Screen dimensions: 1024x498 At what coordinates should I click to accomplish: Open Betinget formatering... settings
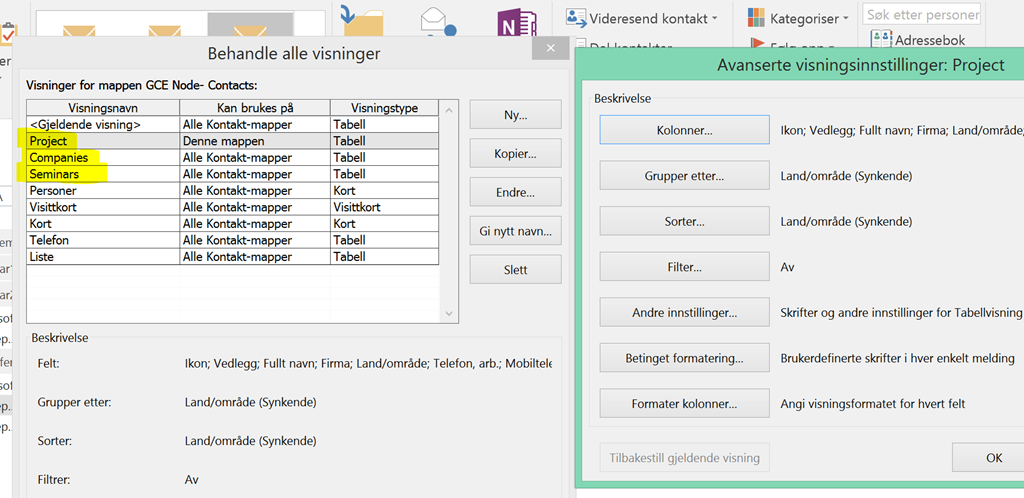tap(684, 358)
